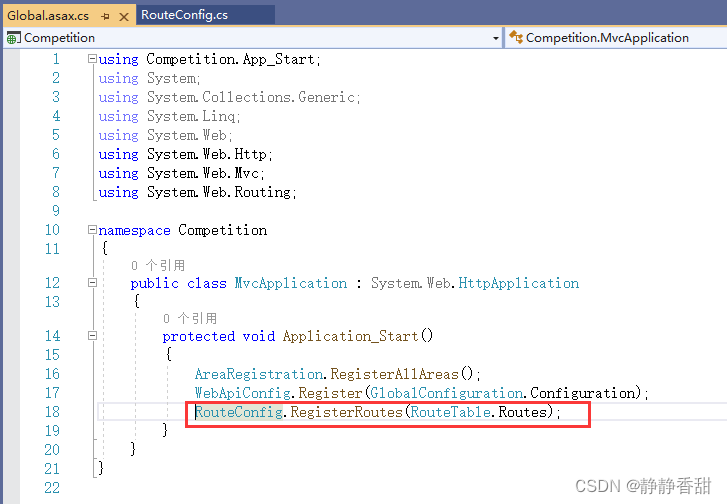
Task: Click RouteConfig in line 18
Action: [x=239, y=412]
